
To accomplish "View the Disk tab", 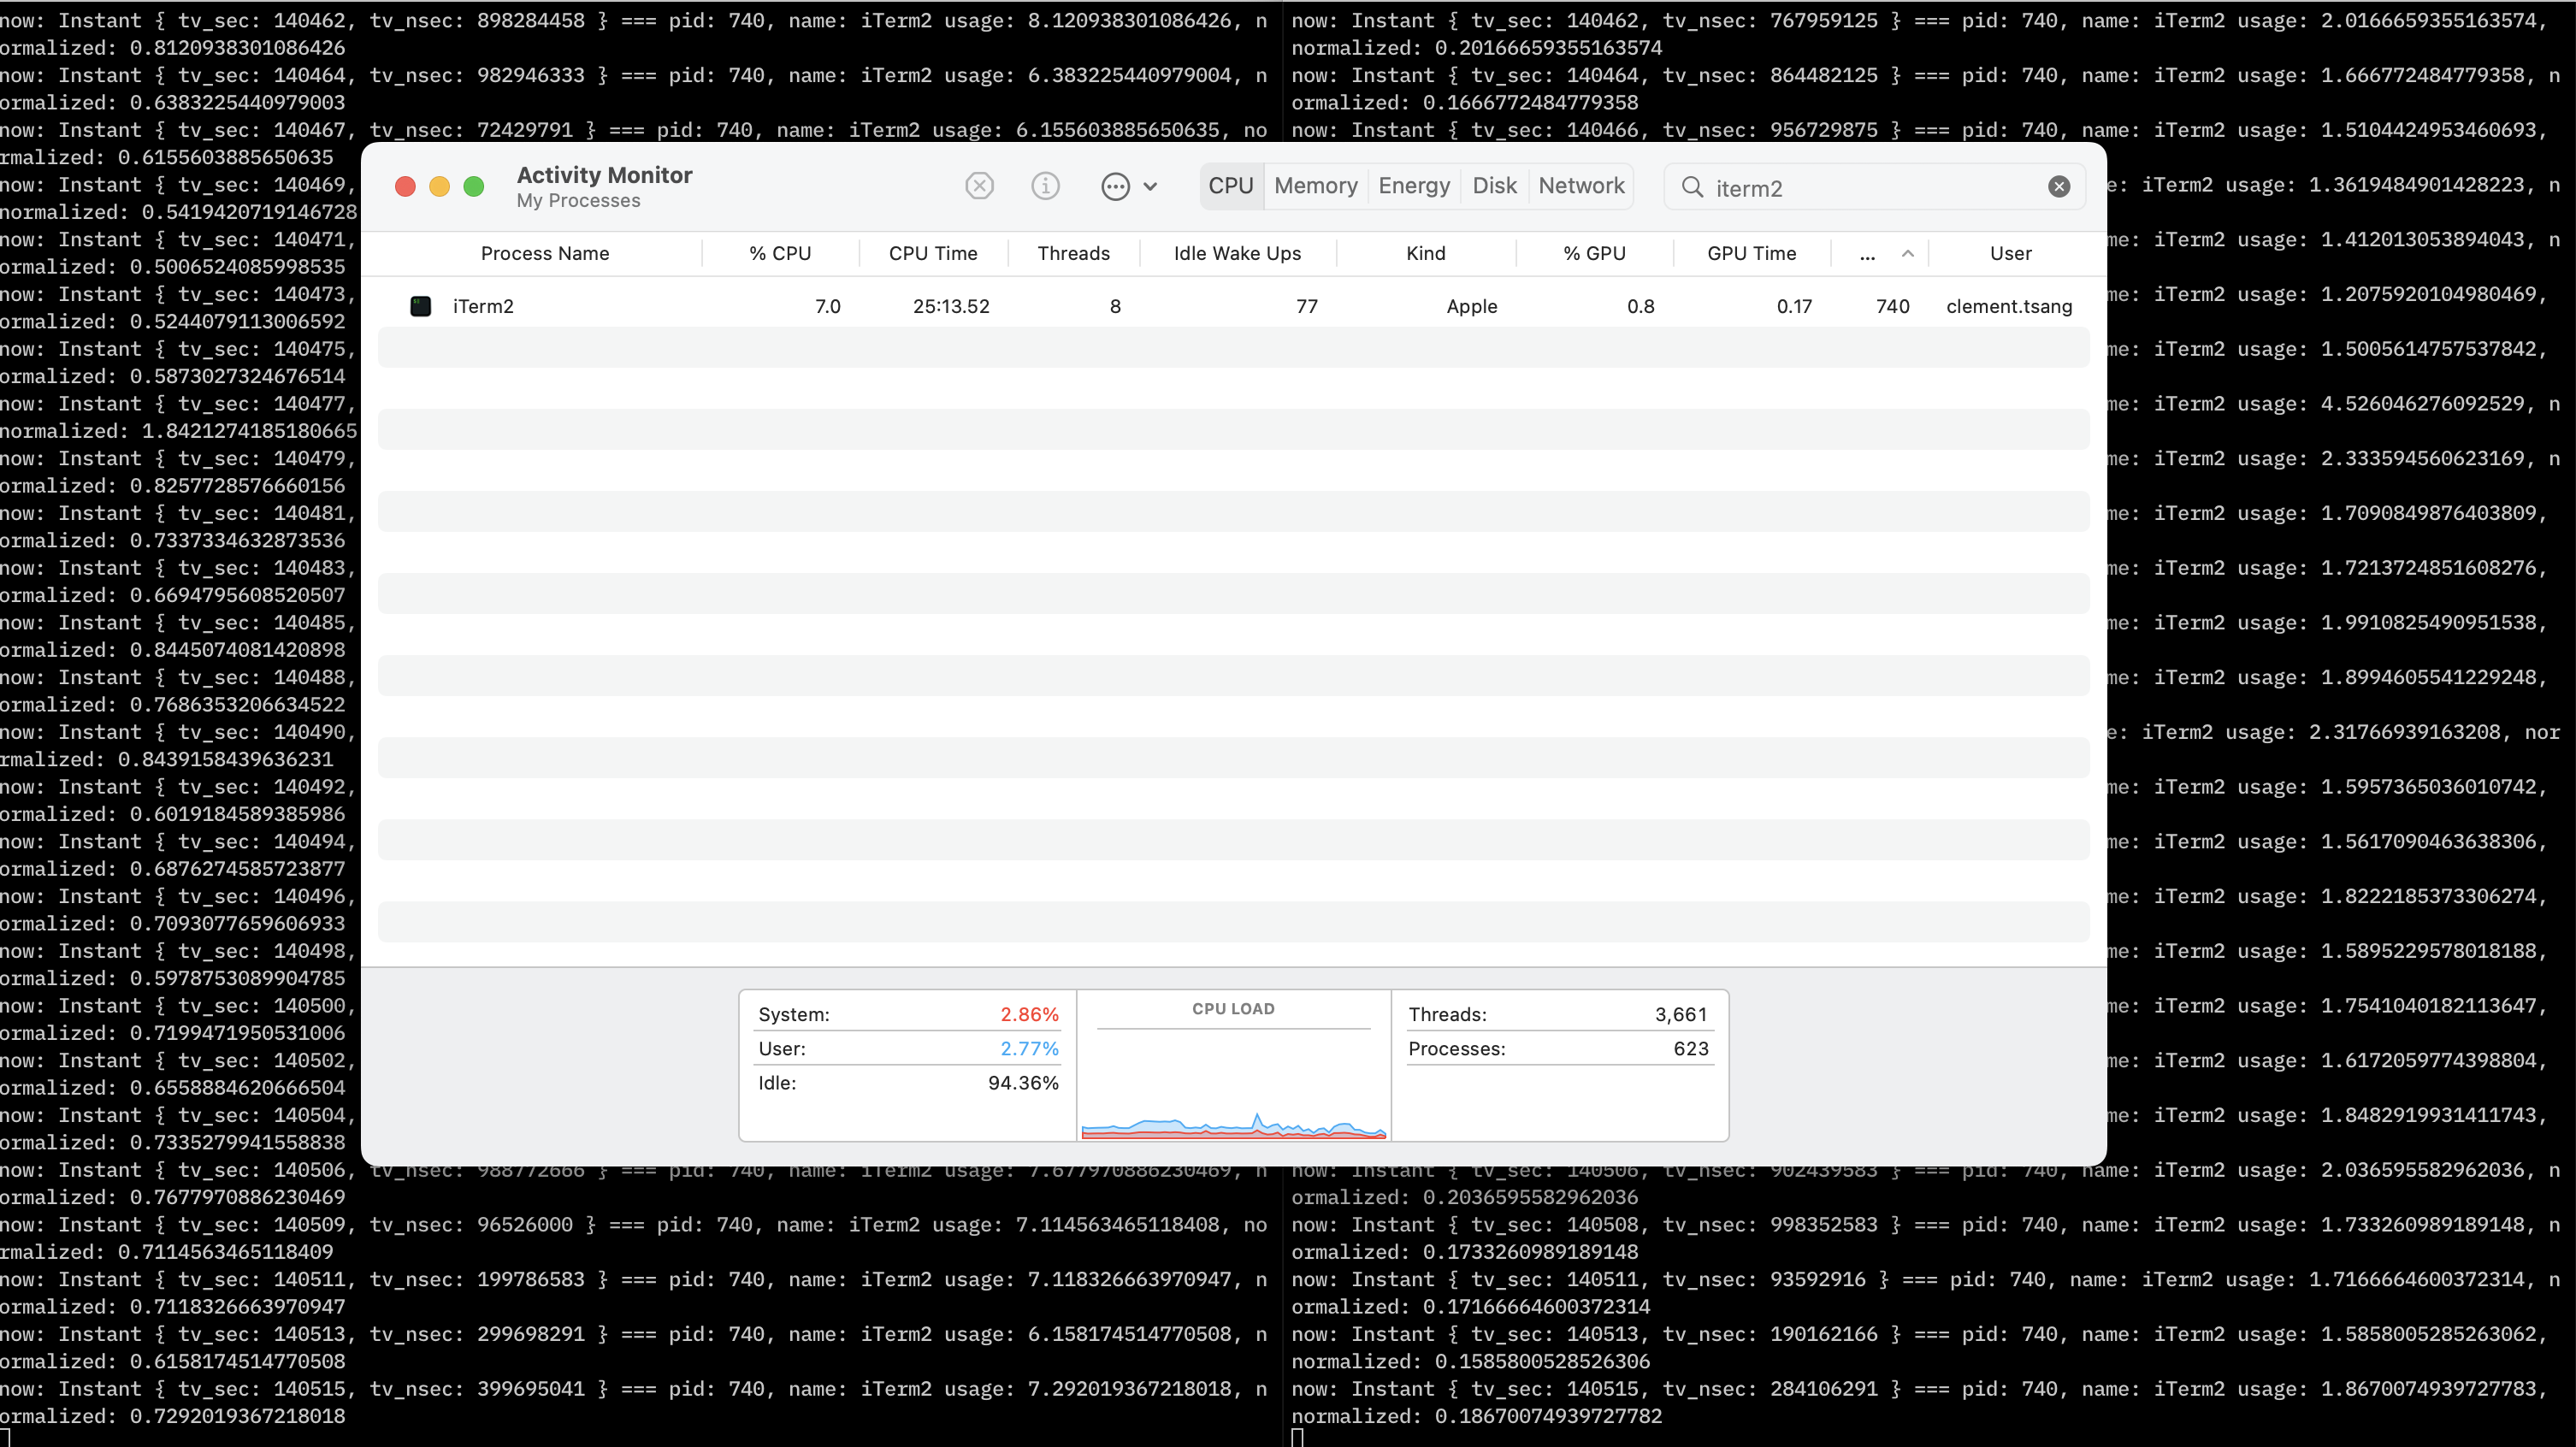I will click(x=1494, y=185).
